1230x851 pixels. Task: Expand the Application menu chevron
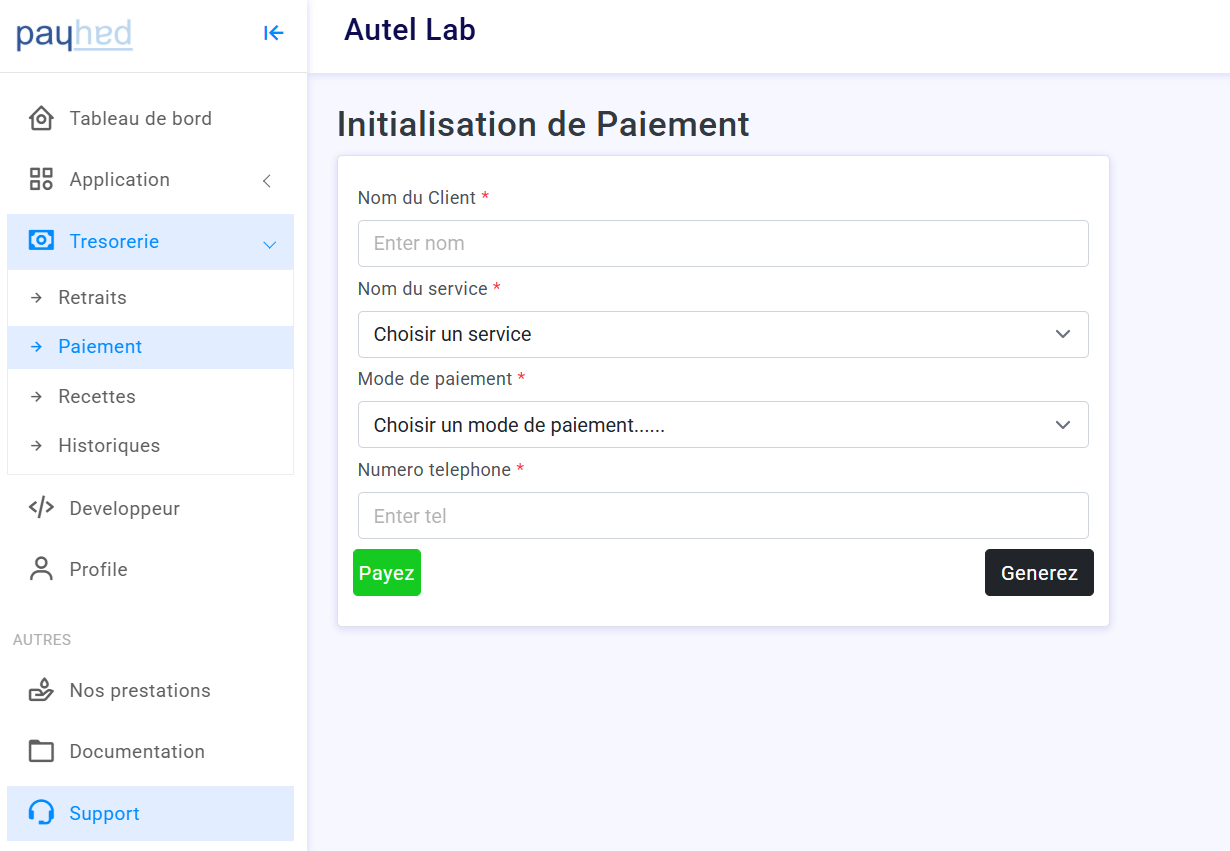pos(266,181)
